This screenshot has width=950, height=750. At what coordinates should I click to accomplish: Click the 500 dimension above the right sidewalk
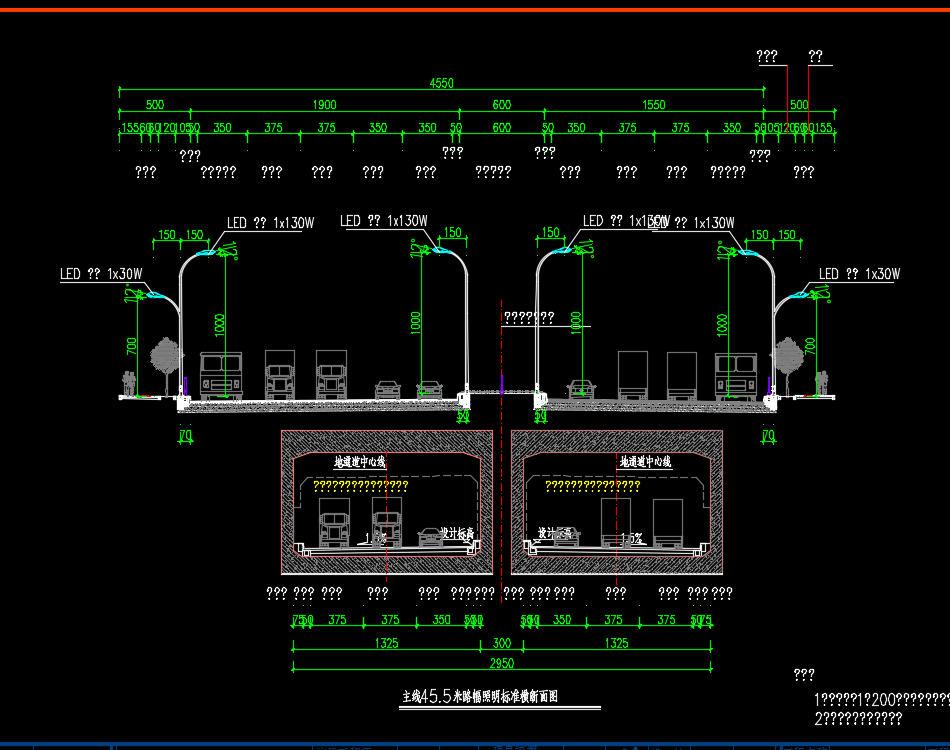tap(799, 105)
